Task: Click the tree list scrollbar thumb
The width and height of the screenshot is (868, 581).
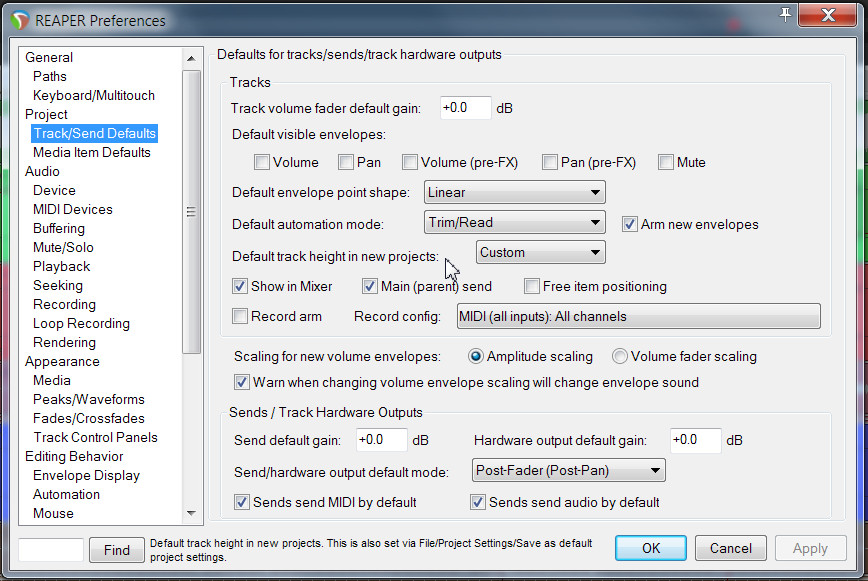Action: (192, 211)
